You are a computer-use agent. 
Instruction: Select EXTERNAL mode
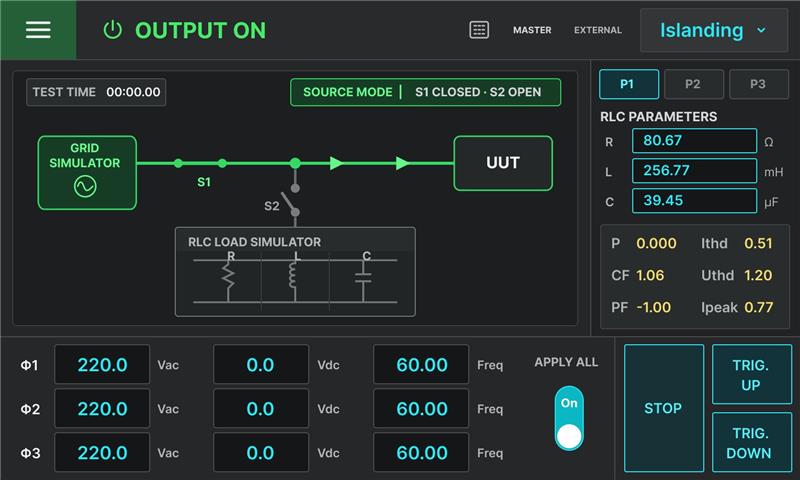click(597, 30)
